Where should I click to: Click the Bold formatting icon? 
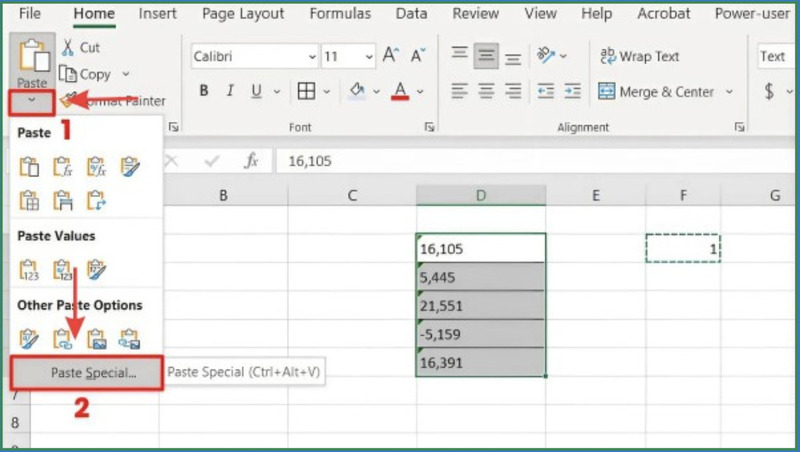tap(204, 92)
